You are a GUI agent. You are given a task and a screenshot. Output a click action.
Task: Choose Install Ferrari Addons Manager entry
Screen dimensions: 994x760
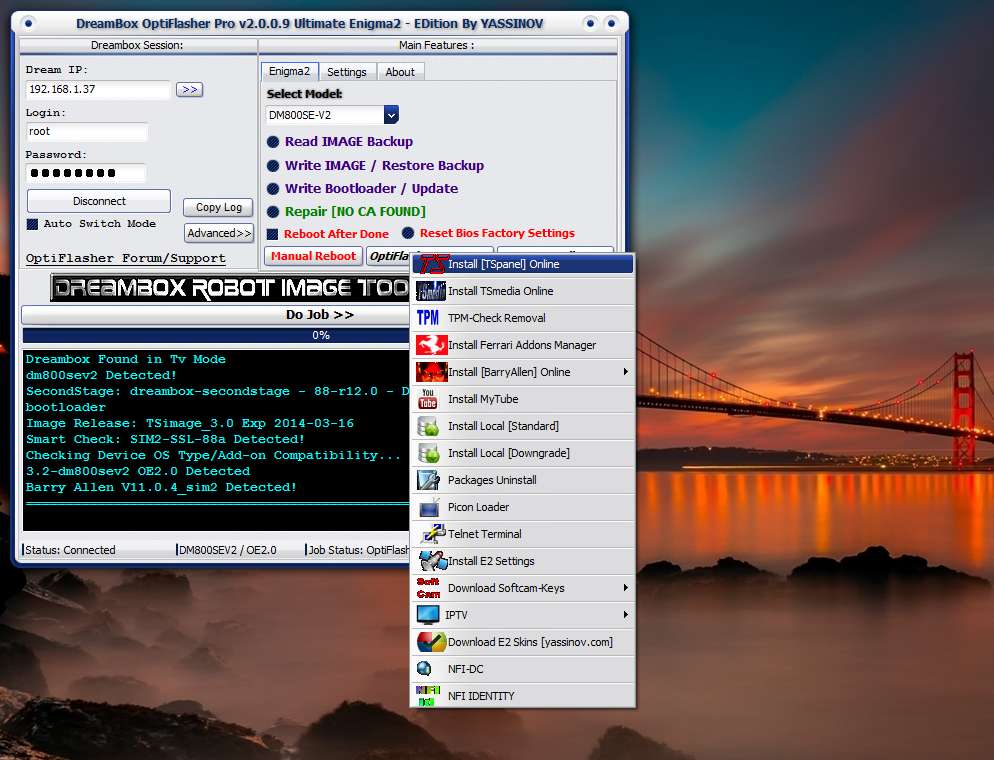tap(523, 345)
